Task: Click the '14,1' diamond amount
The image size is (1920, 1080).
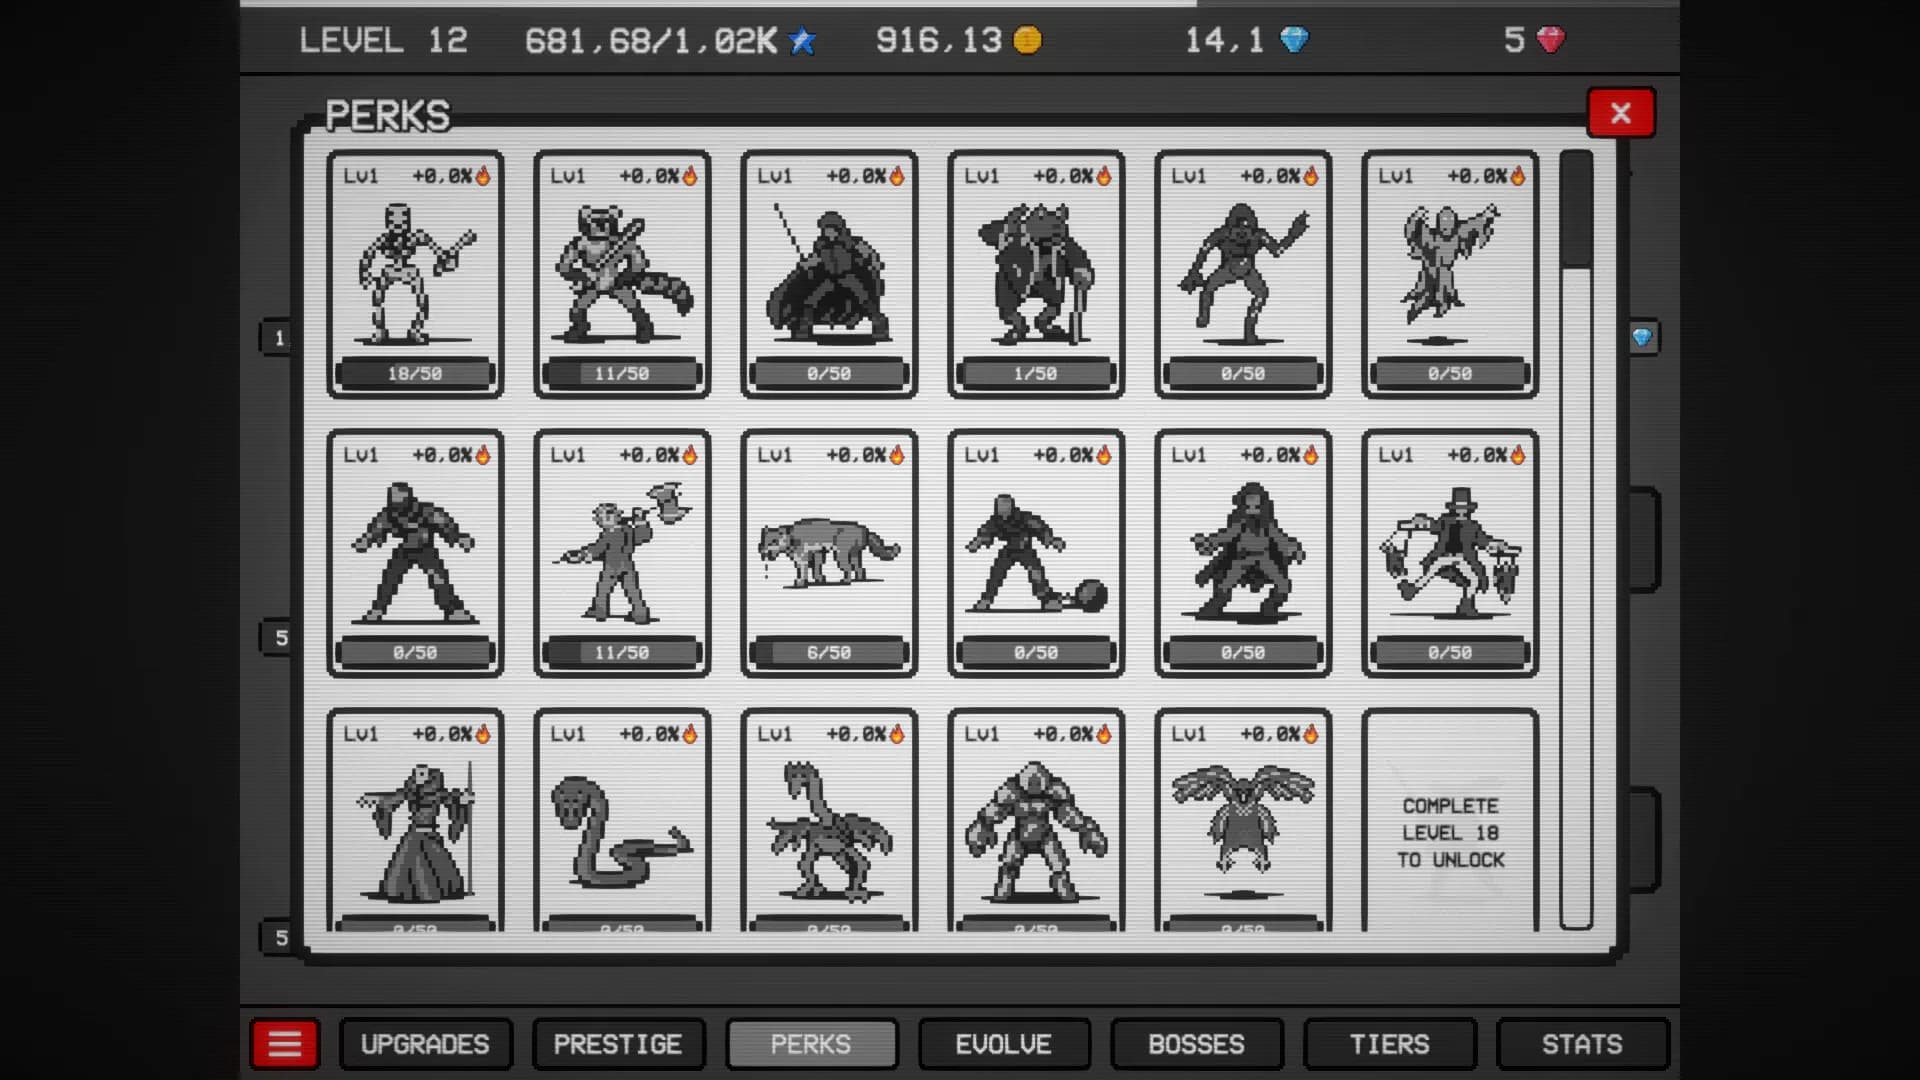Action: tap(1225, 41)
